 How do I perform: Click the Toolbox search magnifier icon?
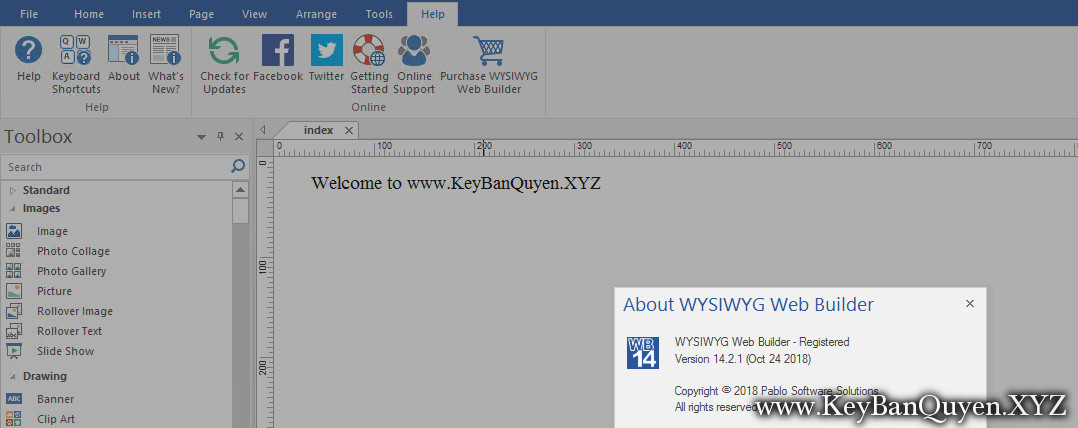[238, 166]
